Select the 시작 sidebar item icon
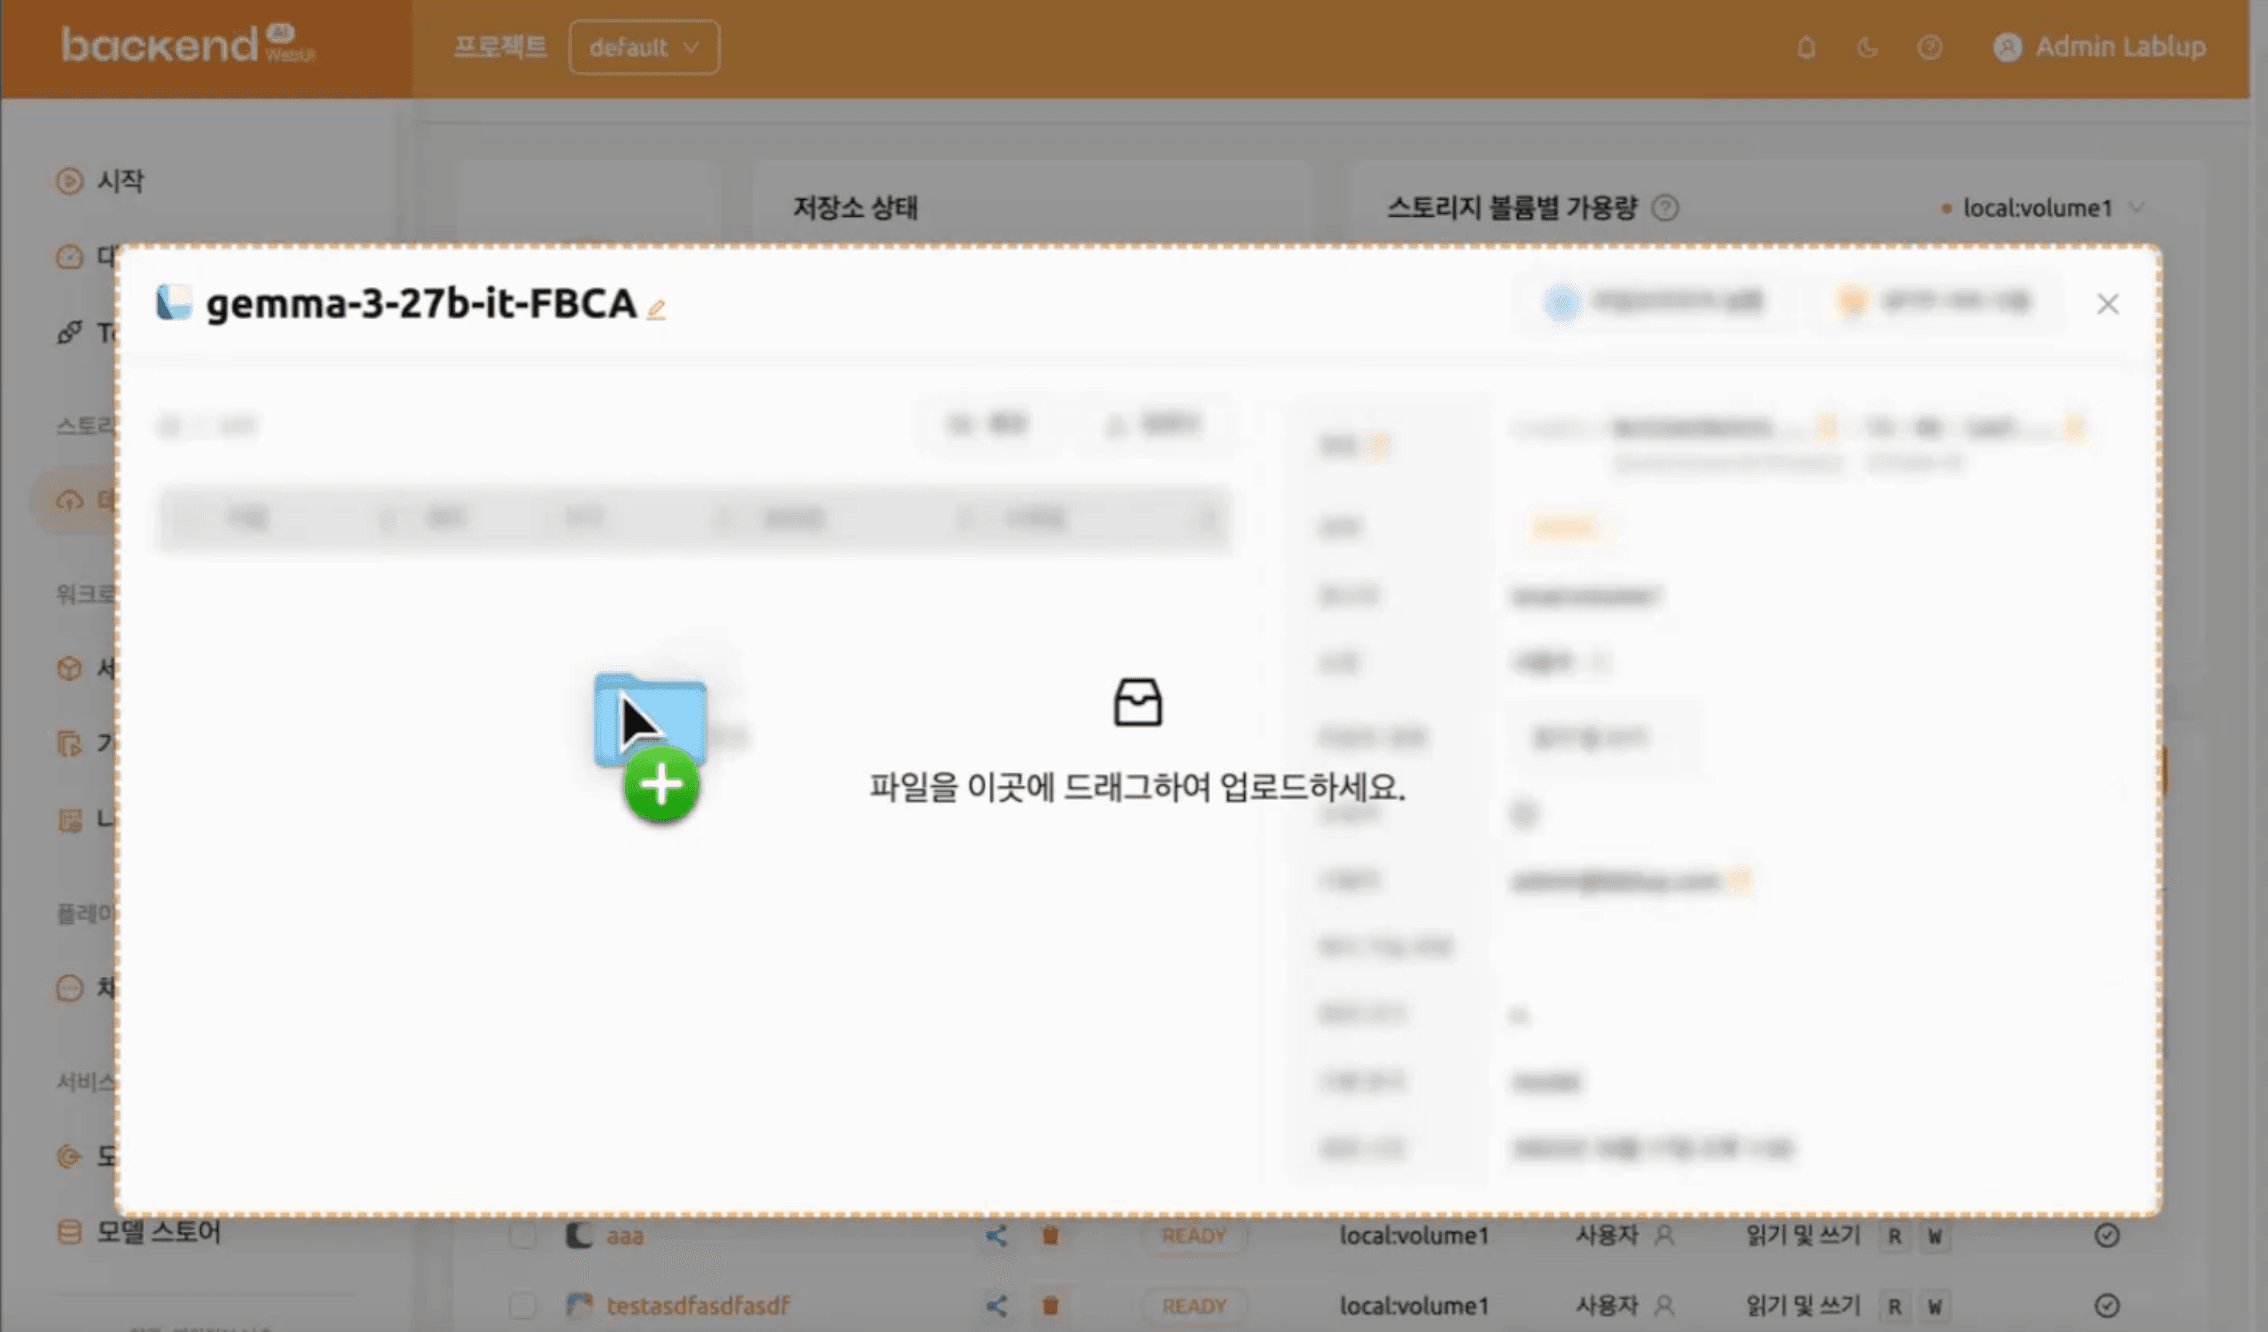 (68, 181)
